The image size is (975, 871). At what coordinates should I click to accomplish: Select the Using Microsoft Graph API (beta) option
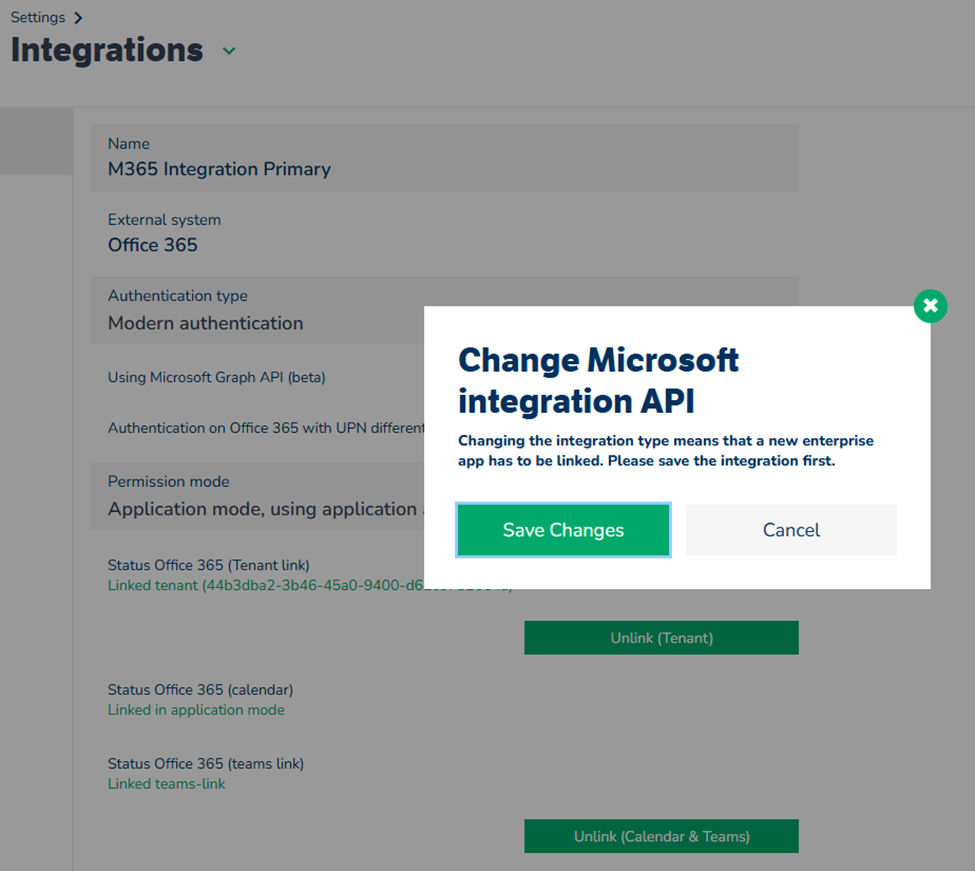pyautogui.click(x=216, y=377)
